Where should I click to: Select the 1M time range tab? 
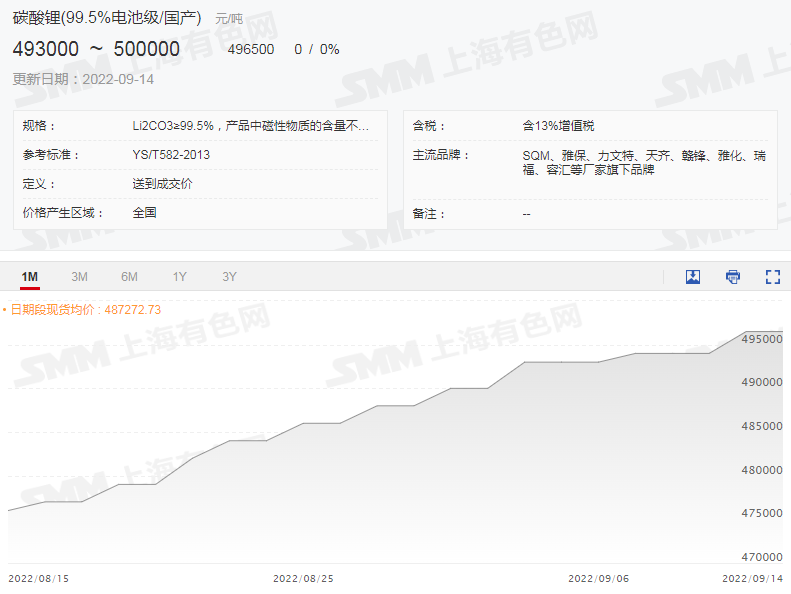click(30, 277)
